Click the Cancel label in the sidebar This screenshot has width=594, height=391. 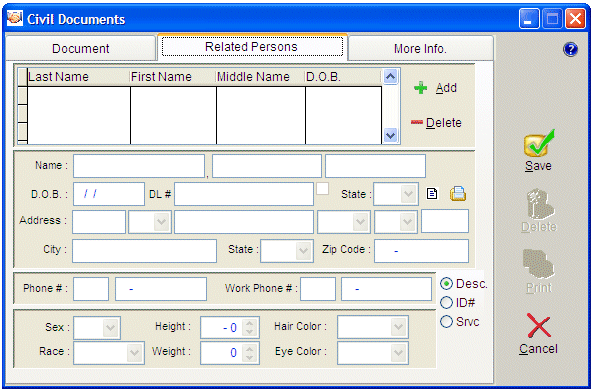click(x=538, y=349)
